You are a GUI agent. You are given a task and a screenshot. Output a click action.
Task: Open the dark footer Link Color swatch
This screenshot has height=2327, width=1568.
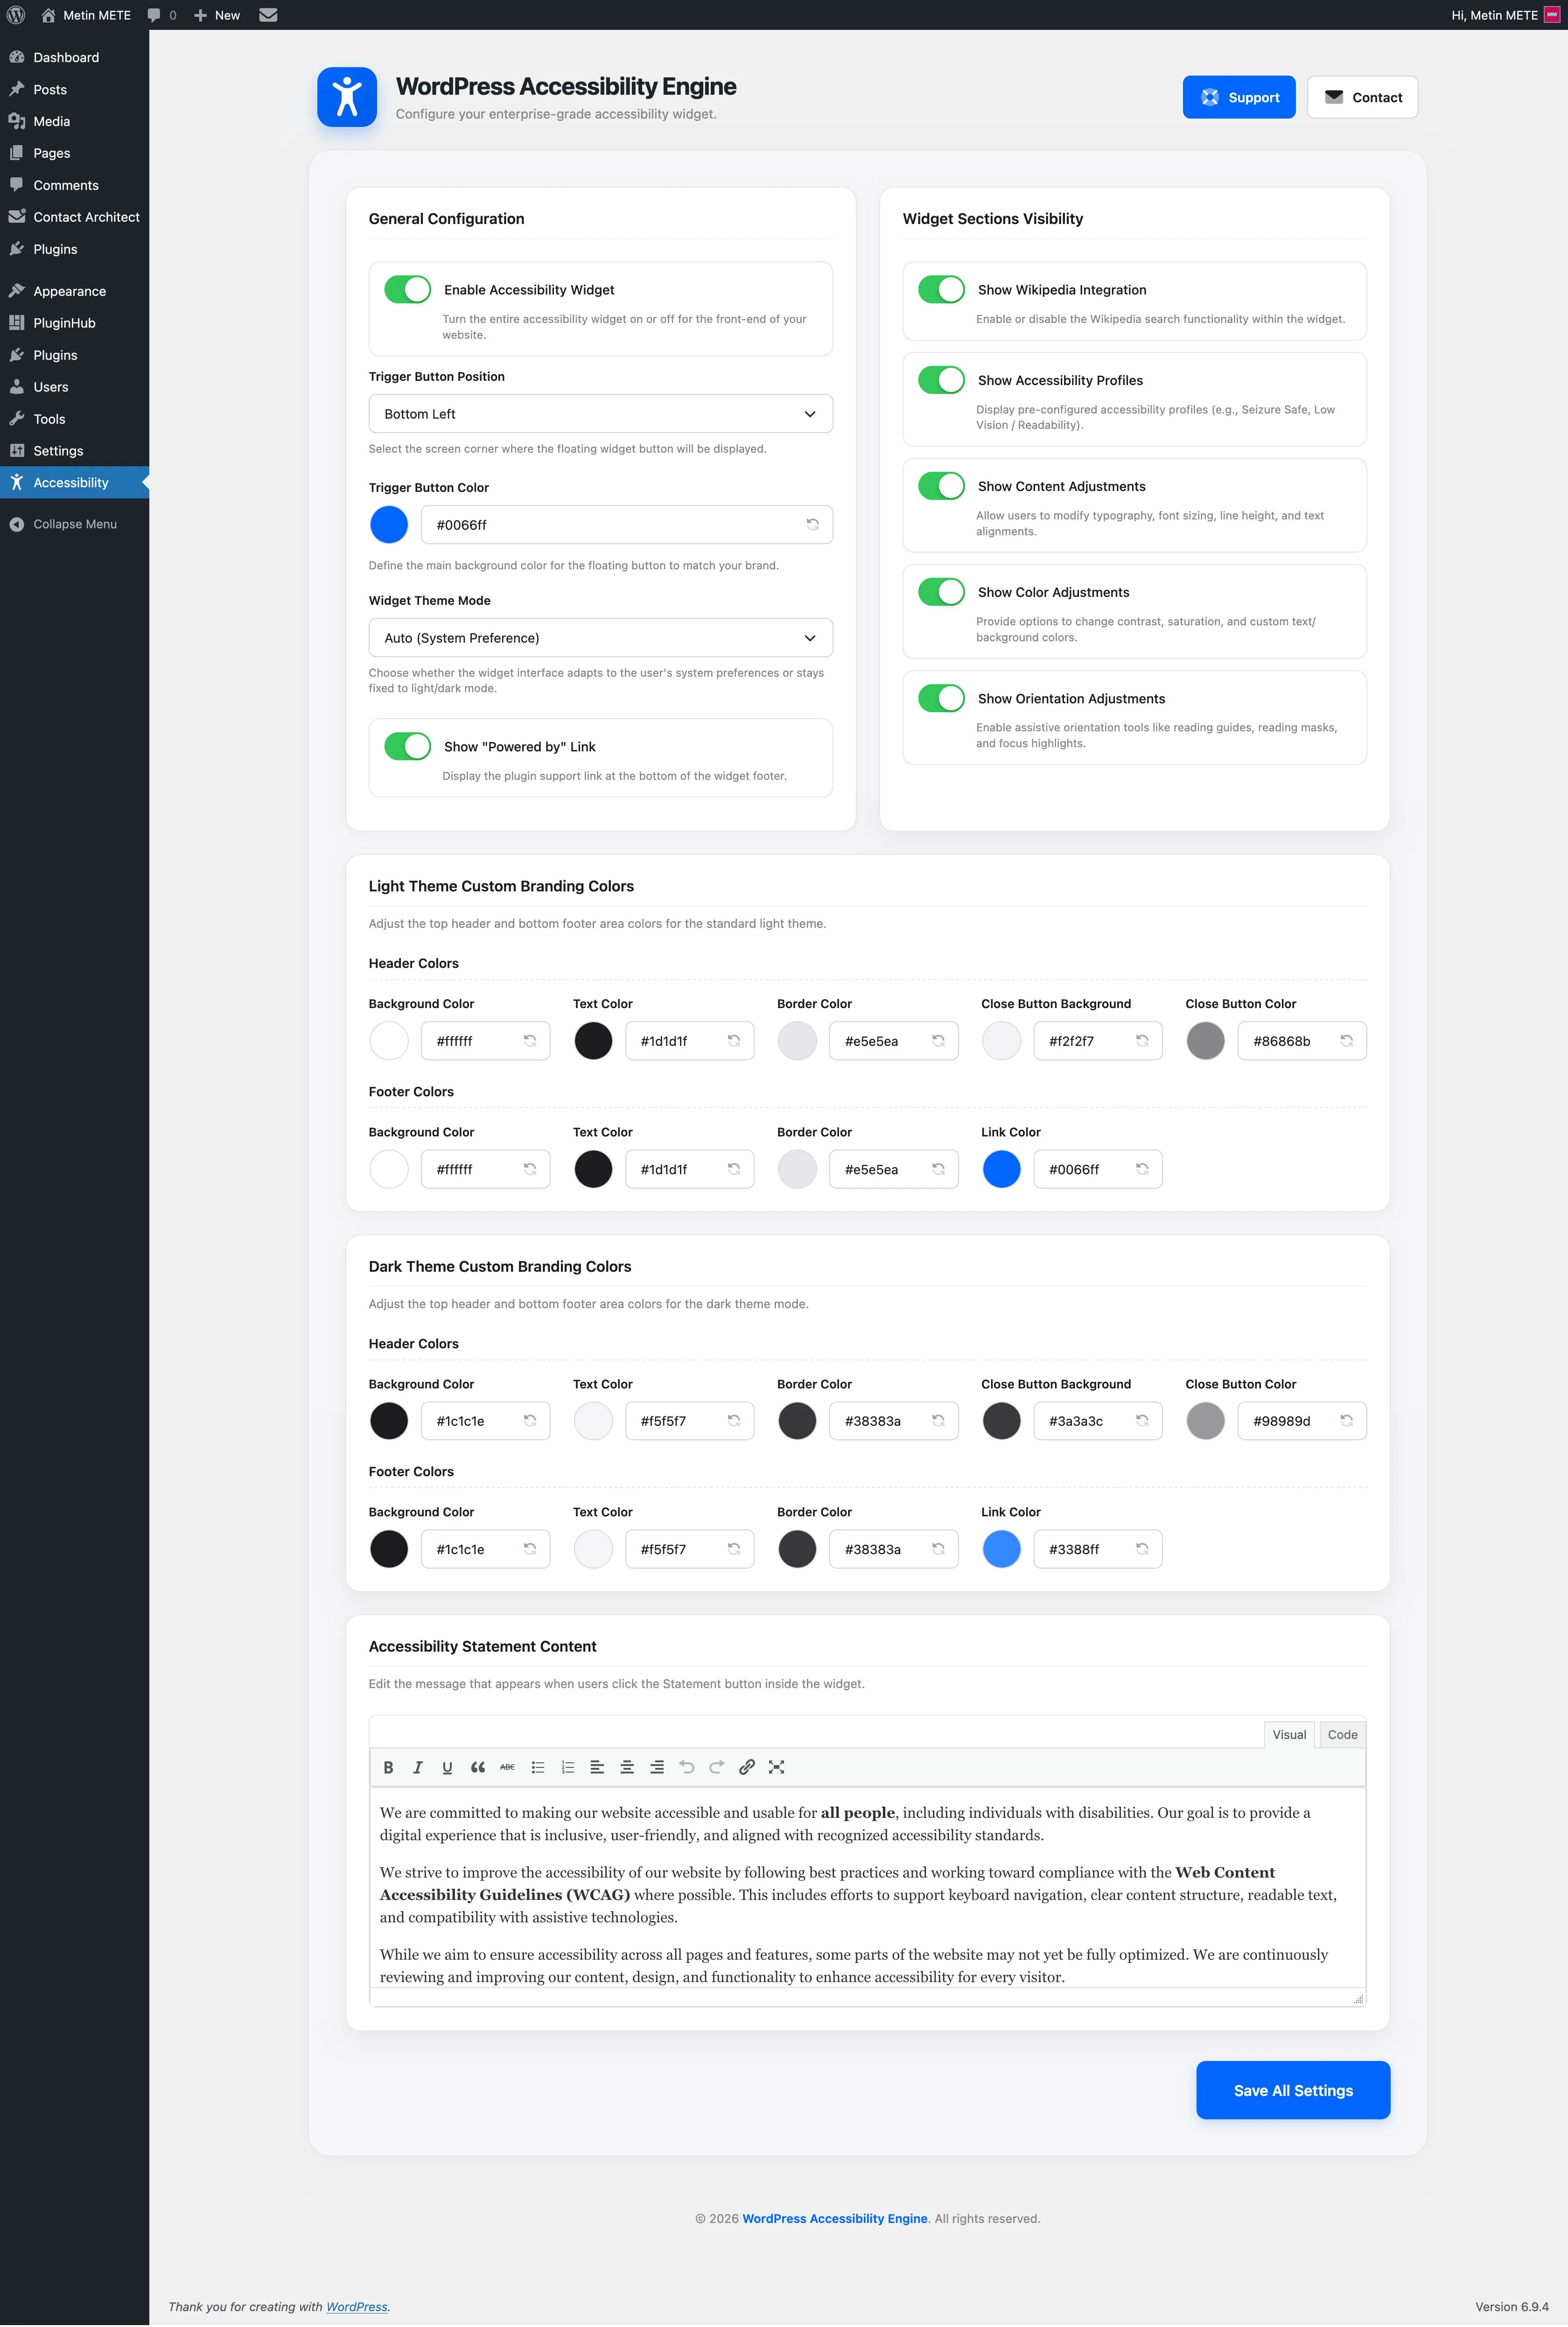tap(1001, 1549)
